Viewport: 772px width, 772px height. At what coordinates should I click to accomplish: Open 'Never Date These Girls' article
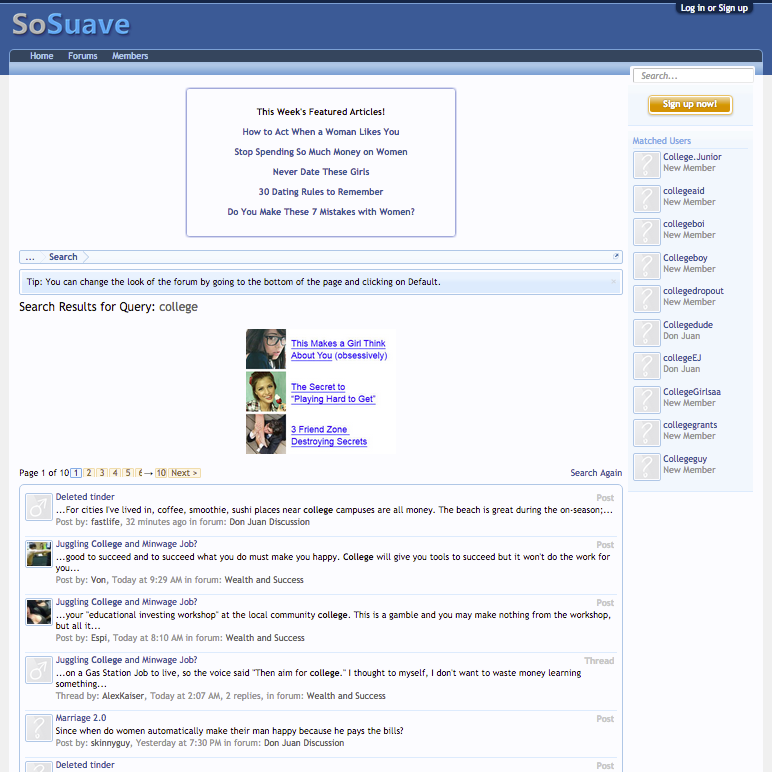(321, 172)
